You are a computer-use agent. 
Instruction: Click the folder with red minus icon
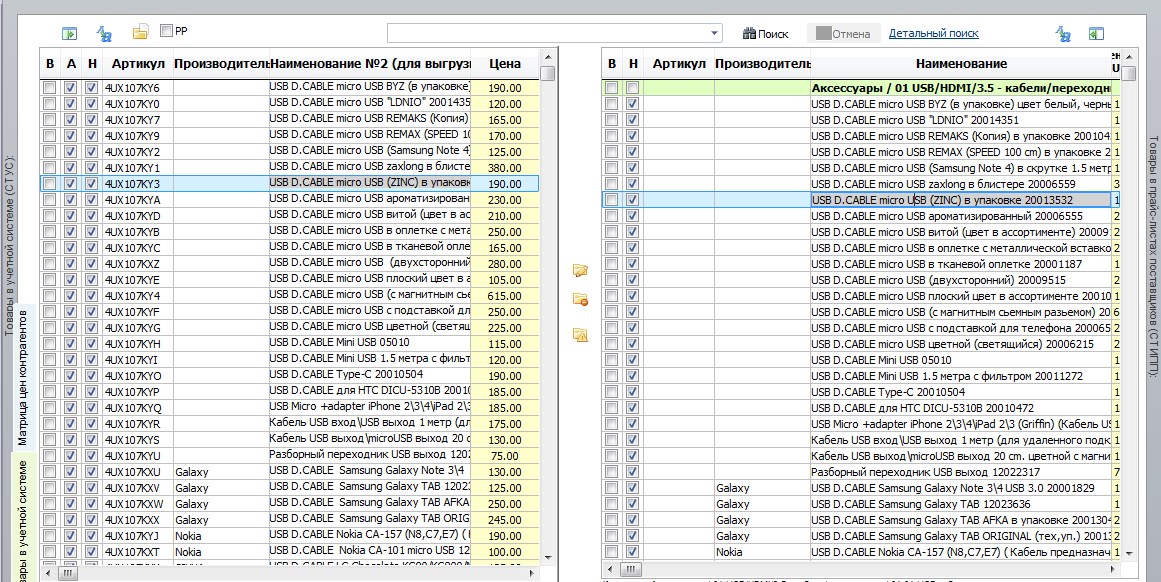coord(580,300)
